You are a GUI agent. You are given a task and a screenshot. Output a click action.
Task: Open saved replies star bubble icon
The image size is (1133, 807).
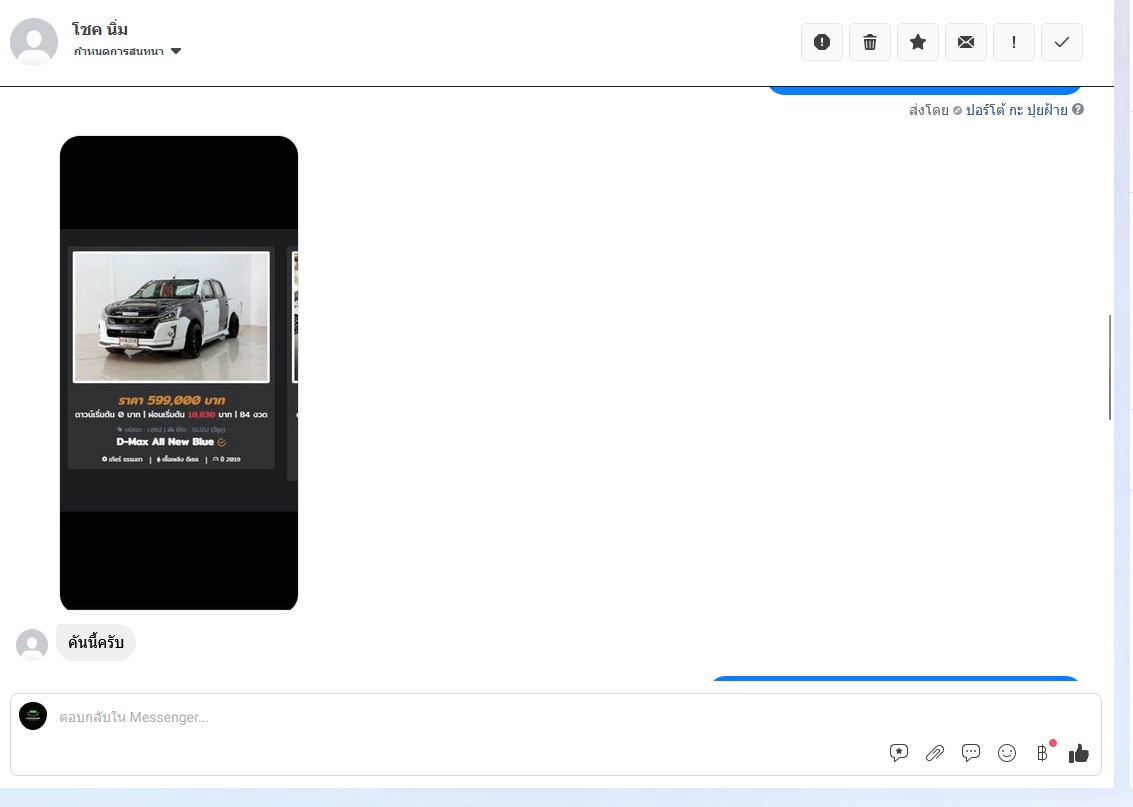(x=898, y=753)
